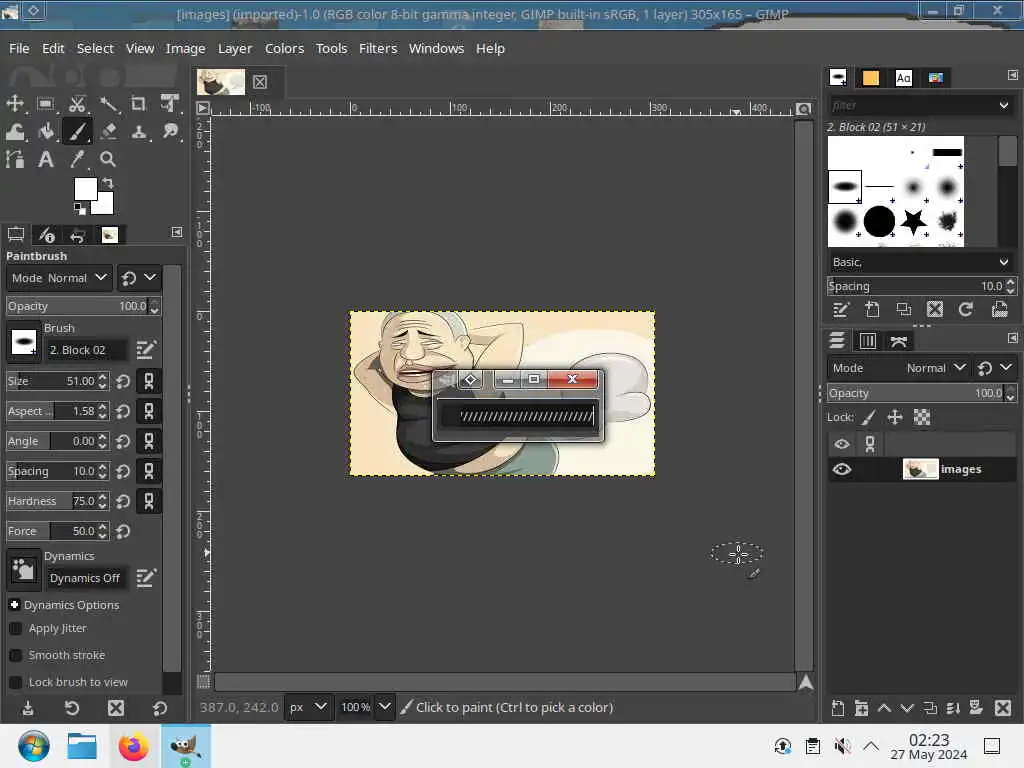The width and height of the screenshot is (1024, 768).
Task: Select the Crop tool
Action: 138,104
